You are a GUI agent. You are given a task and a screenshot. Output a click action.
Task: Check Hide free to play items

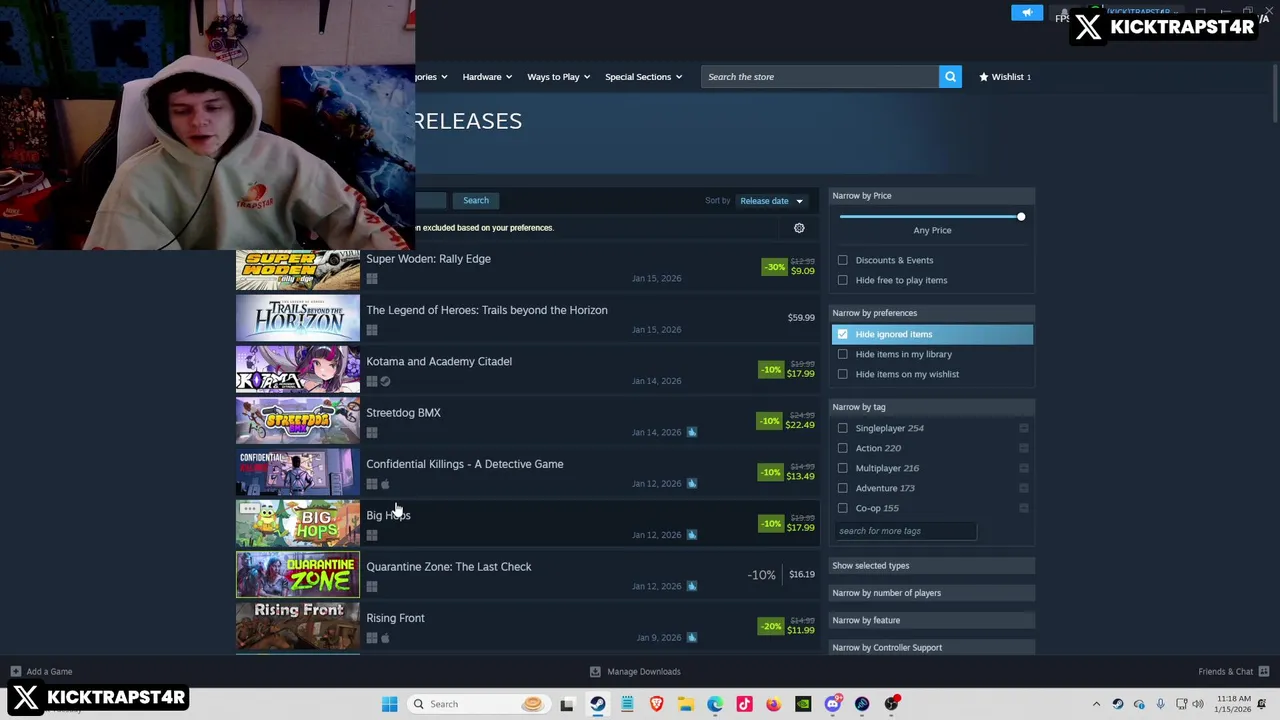(842, 280)
